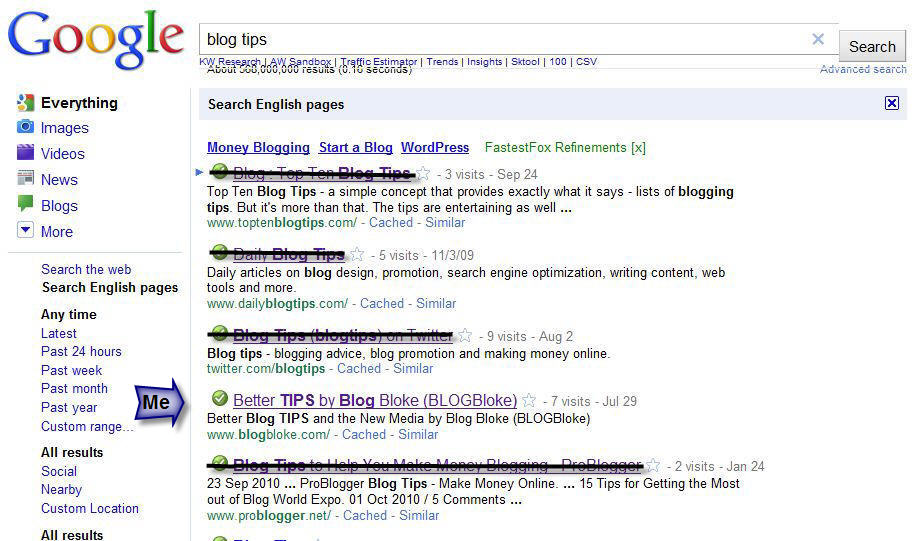
Task: Open Cached copy of blogbloke.com
Action: 364,434
